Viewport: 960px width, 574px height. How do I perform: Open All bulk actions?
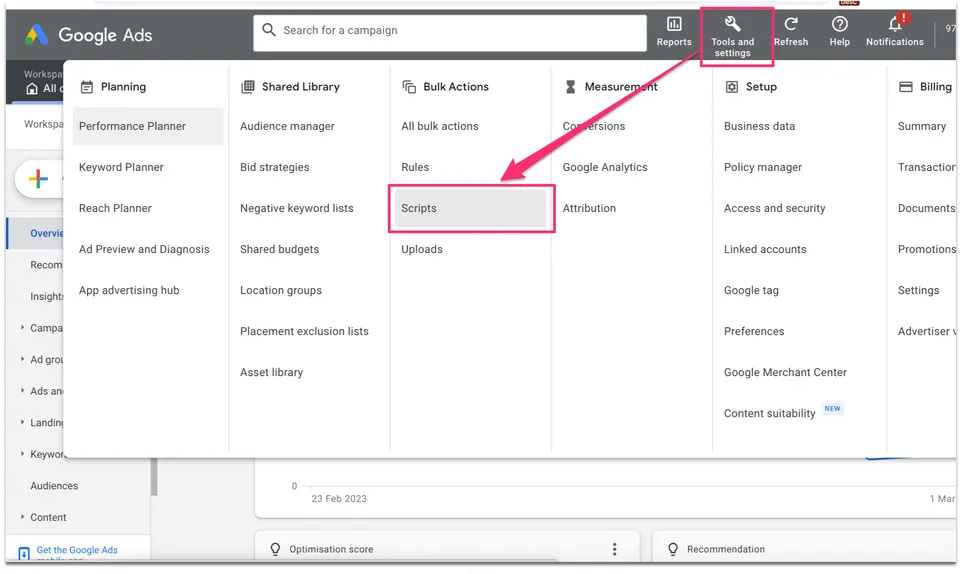point(440,126)
